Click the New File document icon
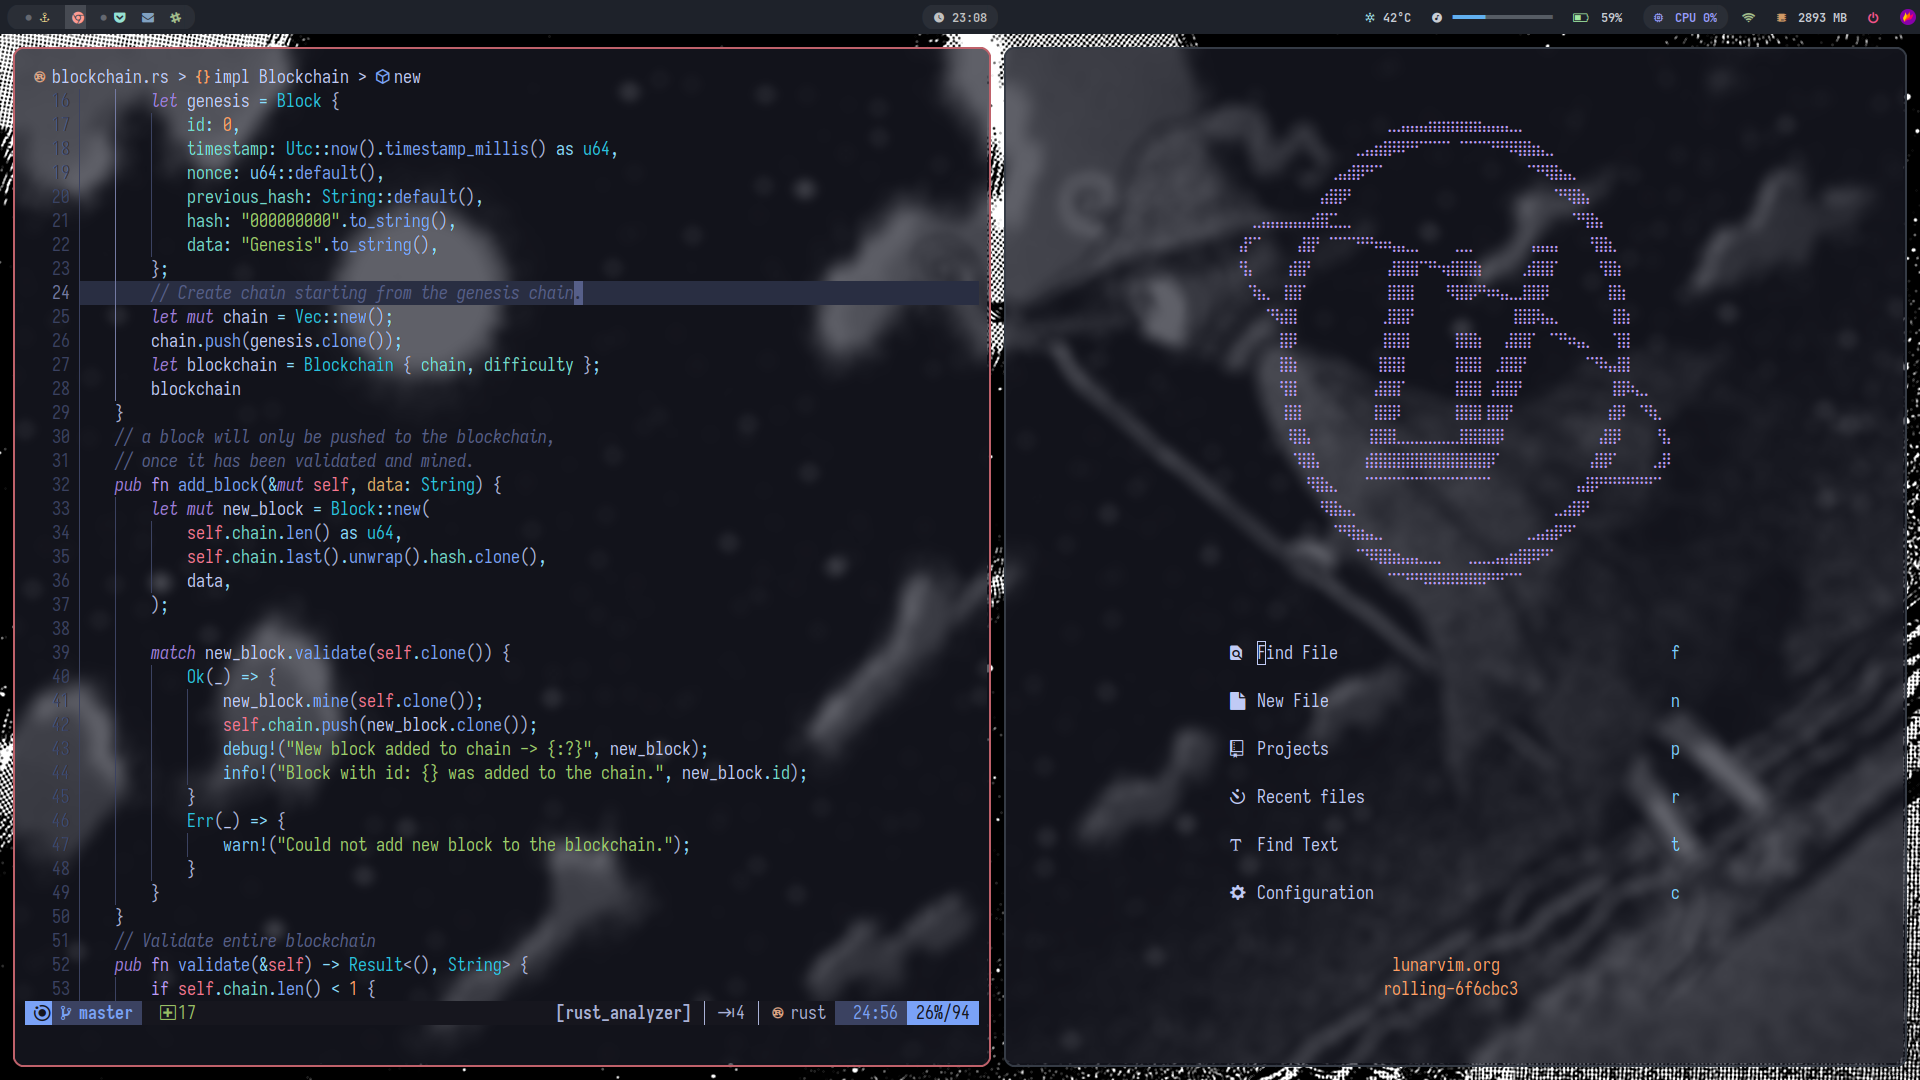This screenshot has height=1080, width=1920. pyautogui.click(x=1237, y=701)
